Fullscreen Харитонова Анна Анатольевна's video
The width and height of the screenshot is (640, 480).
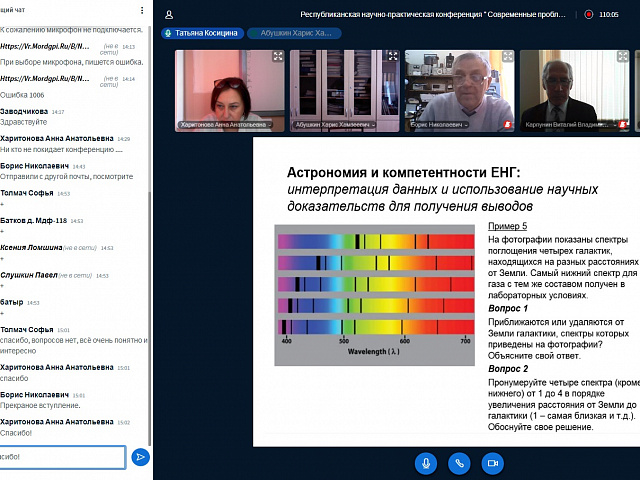278,57
